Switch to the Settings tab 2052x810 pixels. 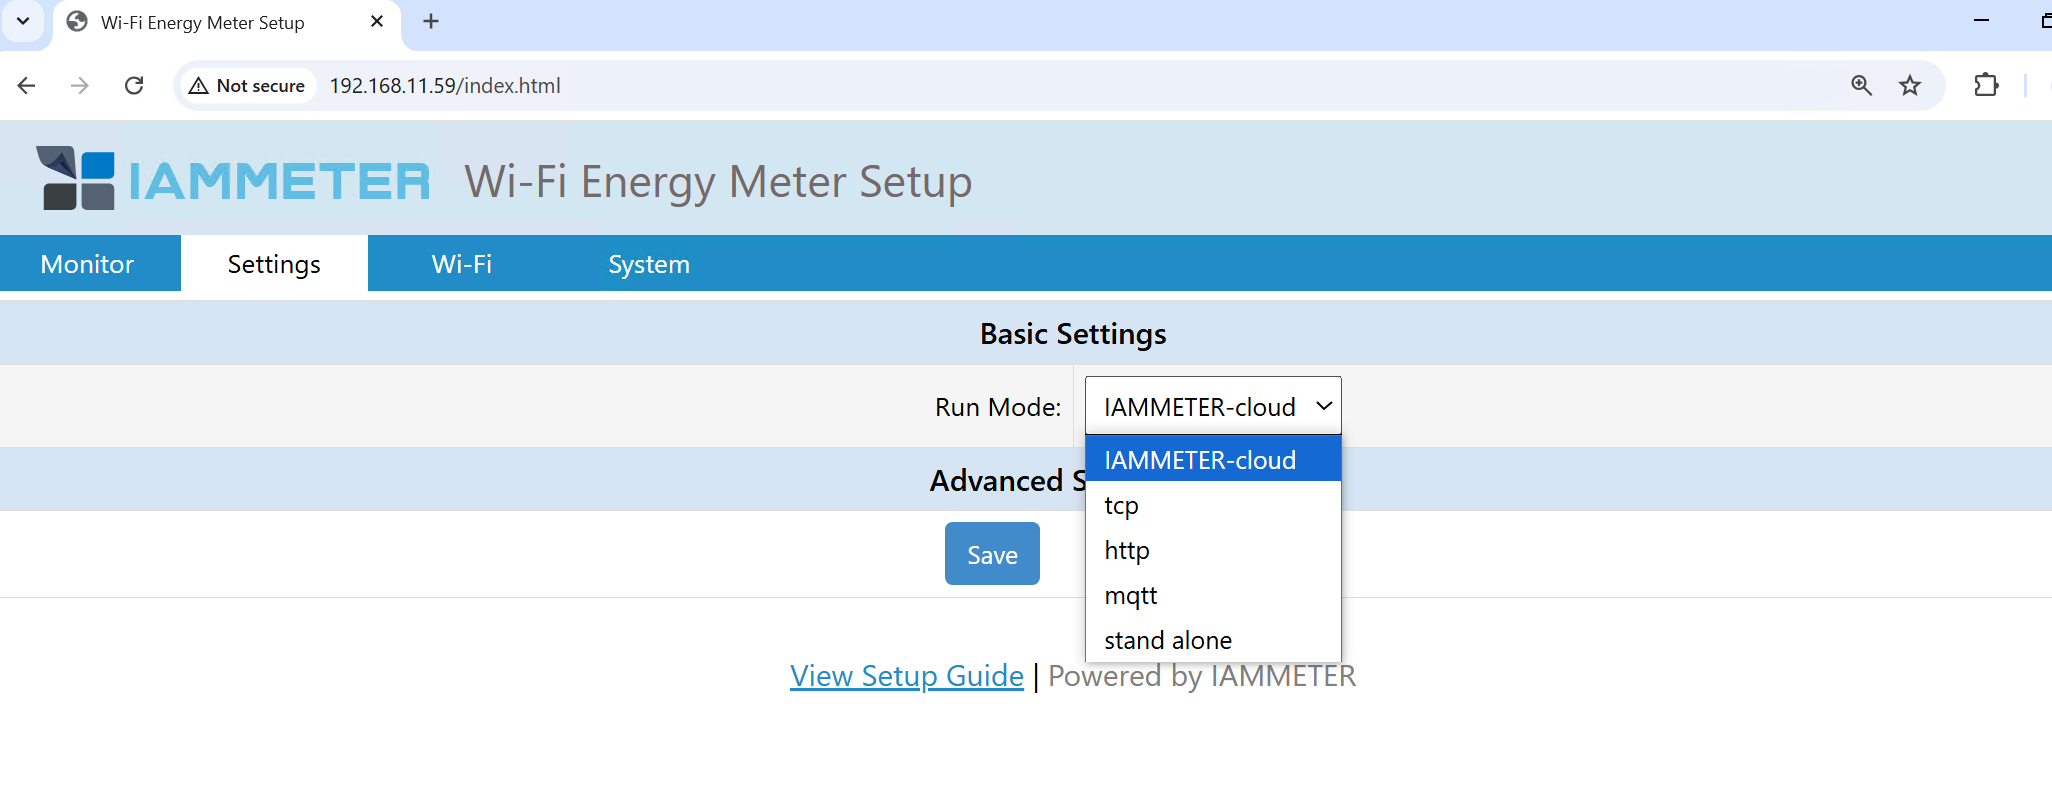pos(274,264)
